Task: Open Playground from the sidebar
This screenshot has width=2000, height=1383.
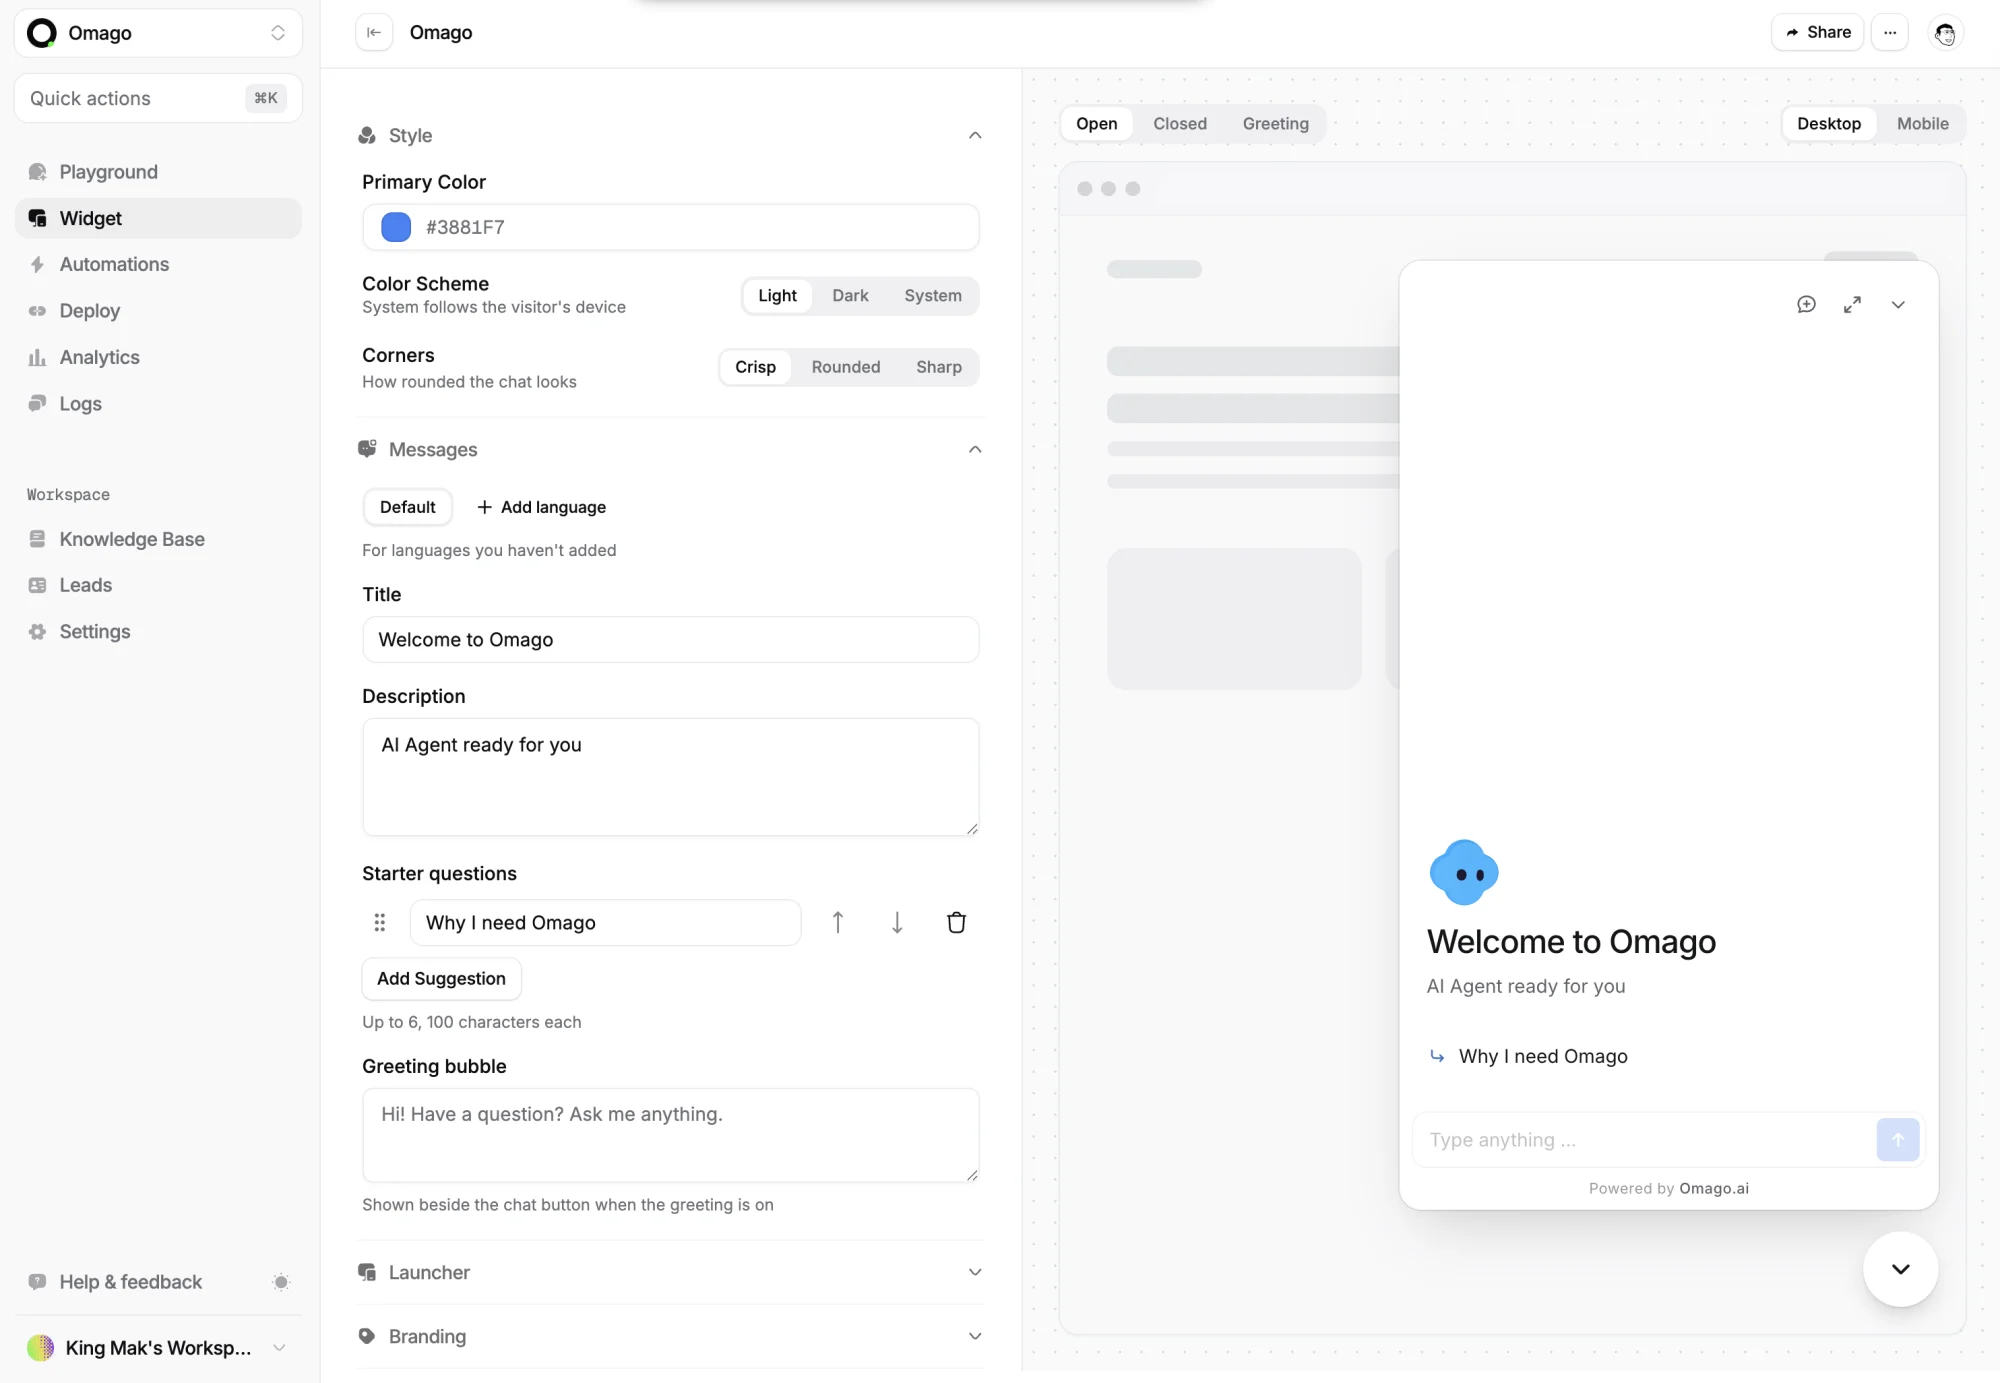Action: pos(158,172)
